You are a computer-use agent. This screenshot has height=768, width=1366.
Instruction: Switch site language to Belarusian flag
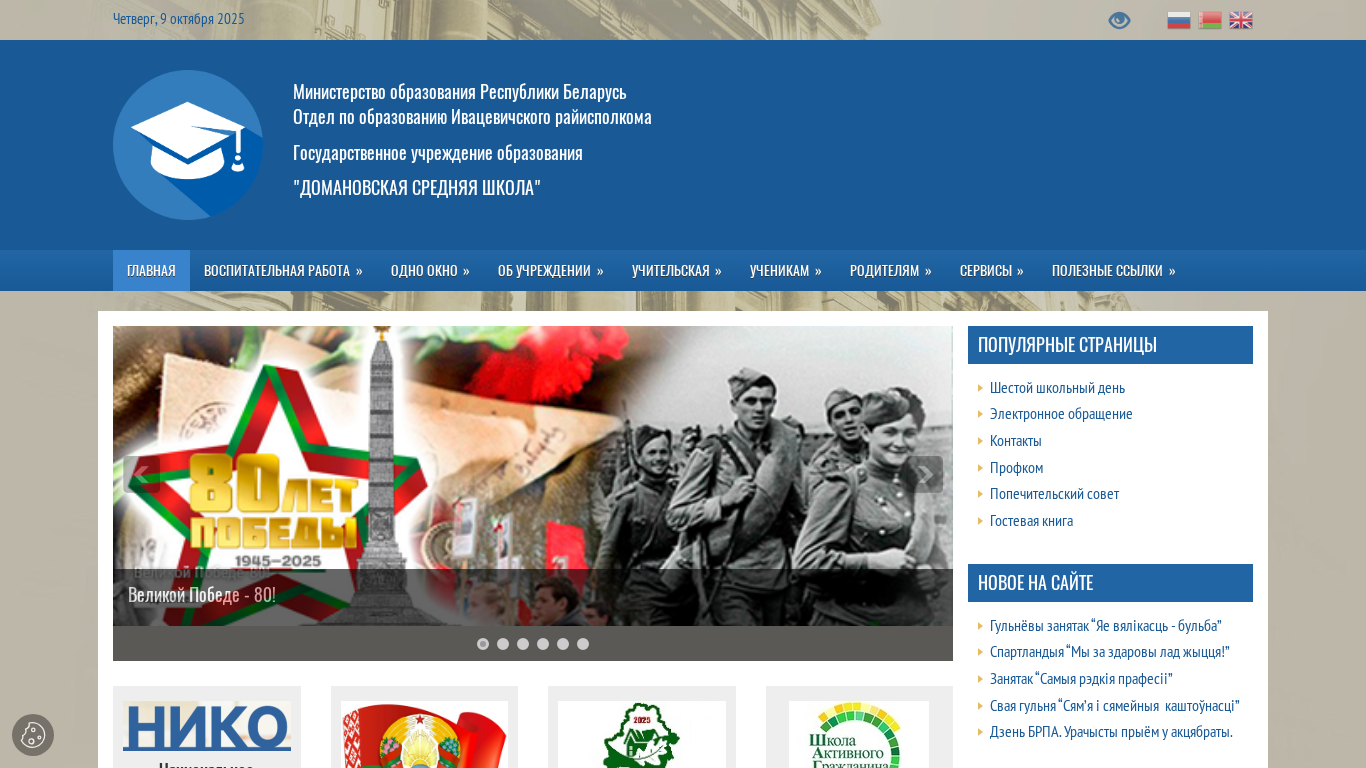[x=1210, y=20]
